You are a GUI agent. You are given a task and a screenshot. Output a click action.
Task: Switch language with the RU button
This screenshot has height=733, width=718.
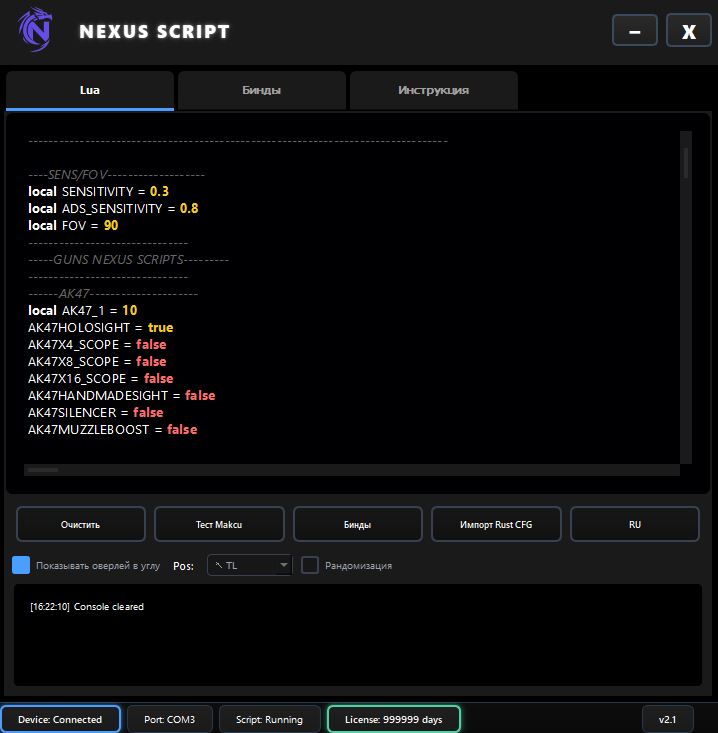tap(635, 525)
